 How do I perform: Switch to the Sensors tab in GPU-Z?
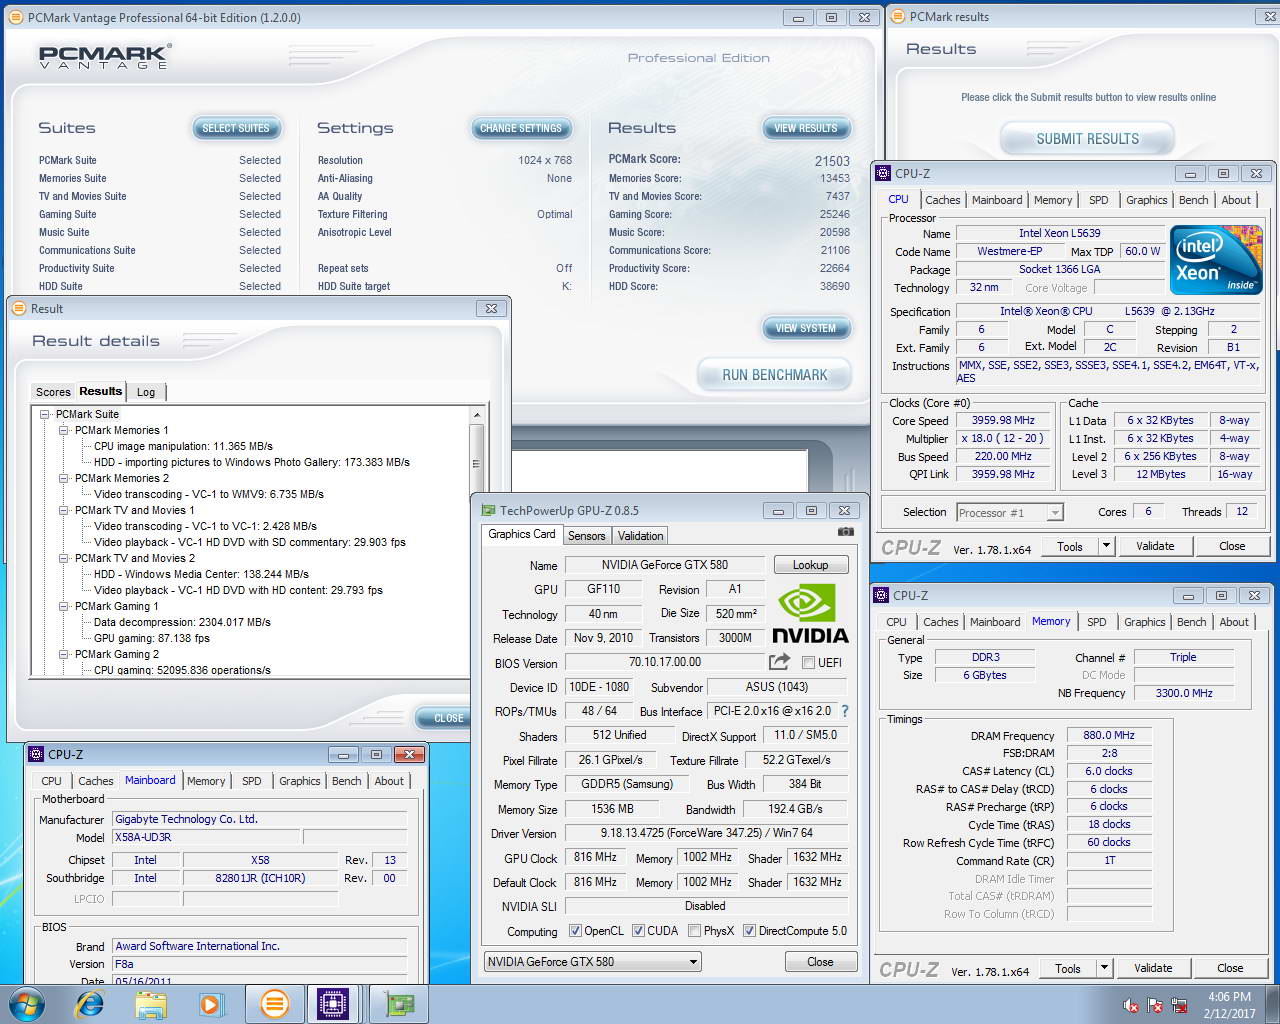coord(587,536)
